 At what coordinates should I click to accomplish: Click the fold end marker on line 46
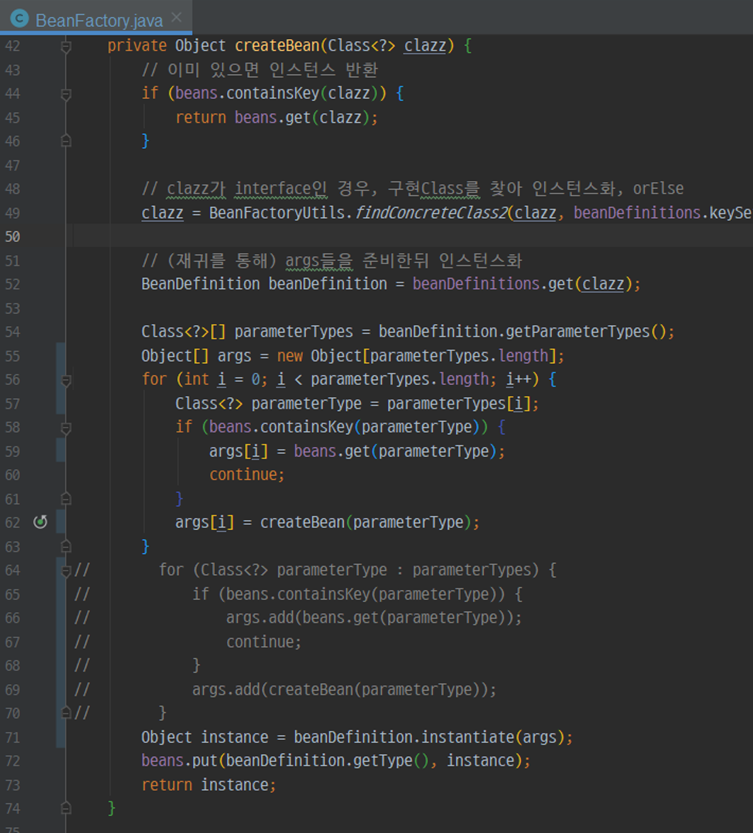66,141
